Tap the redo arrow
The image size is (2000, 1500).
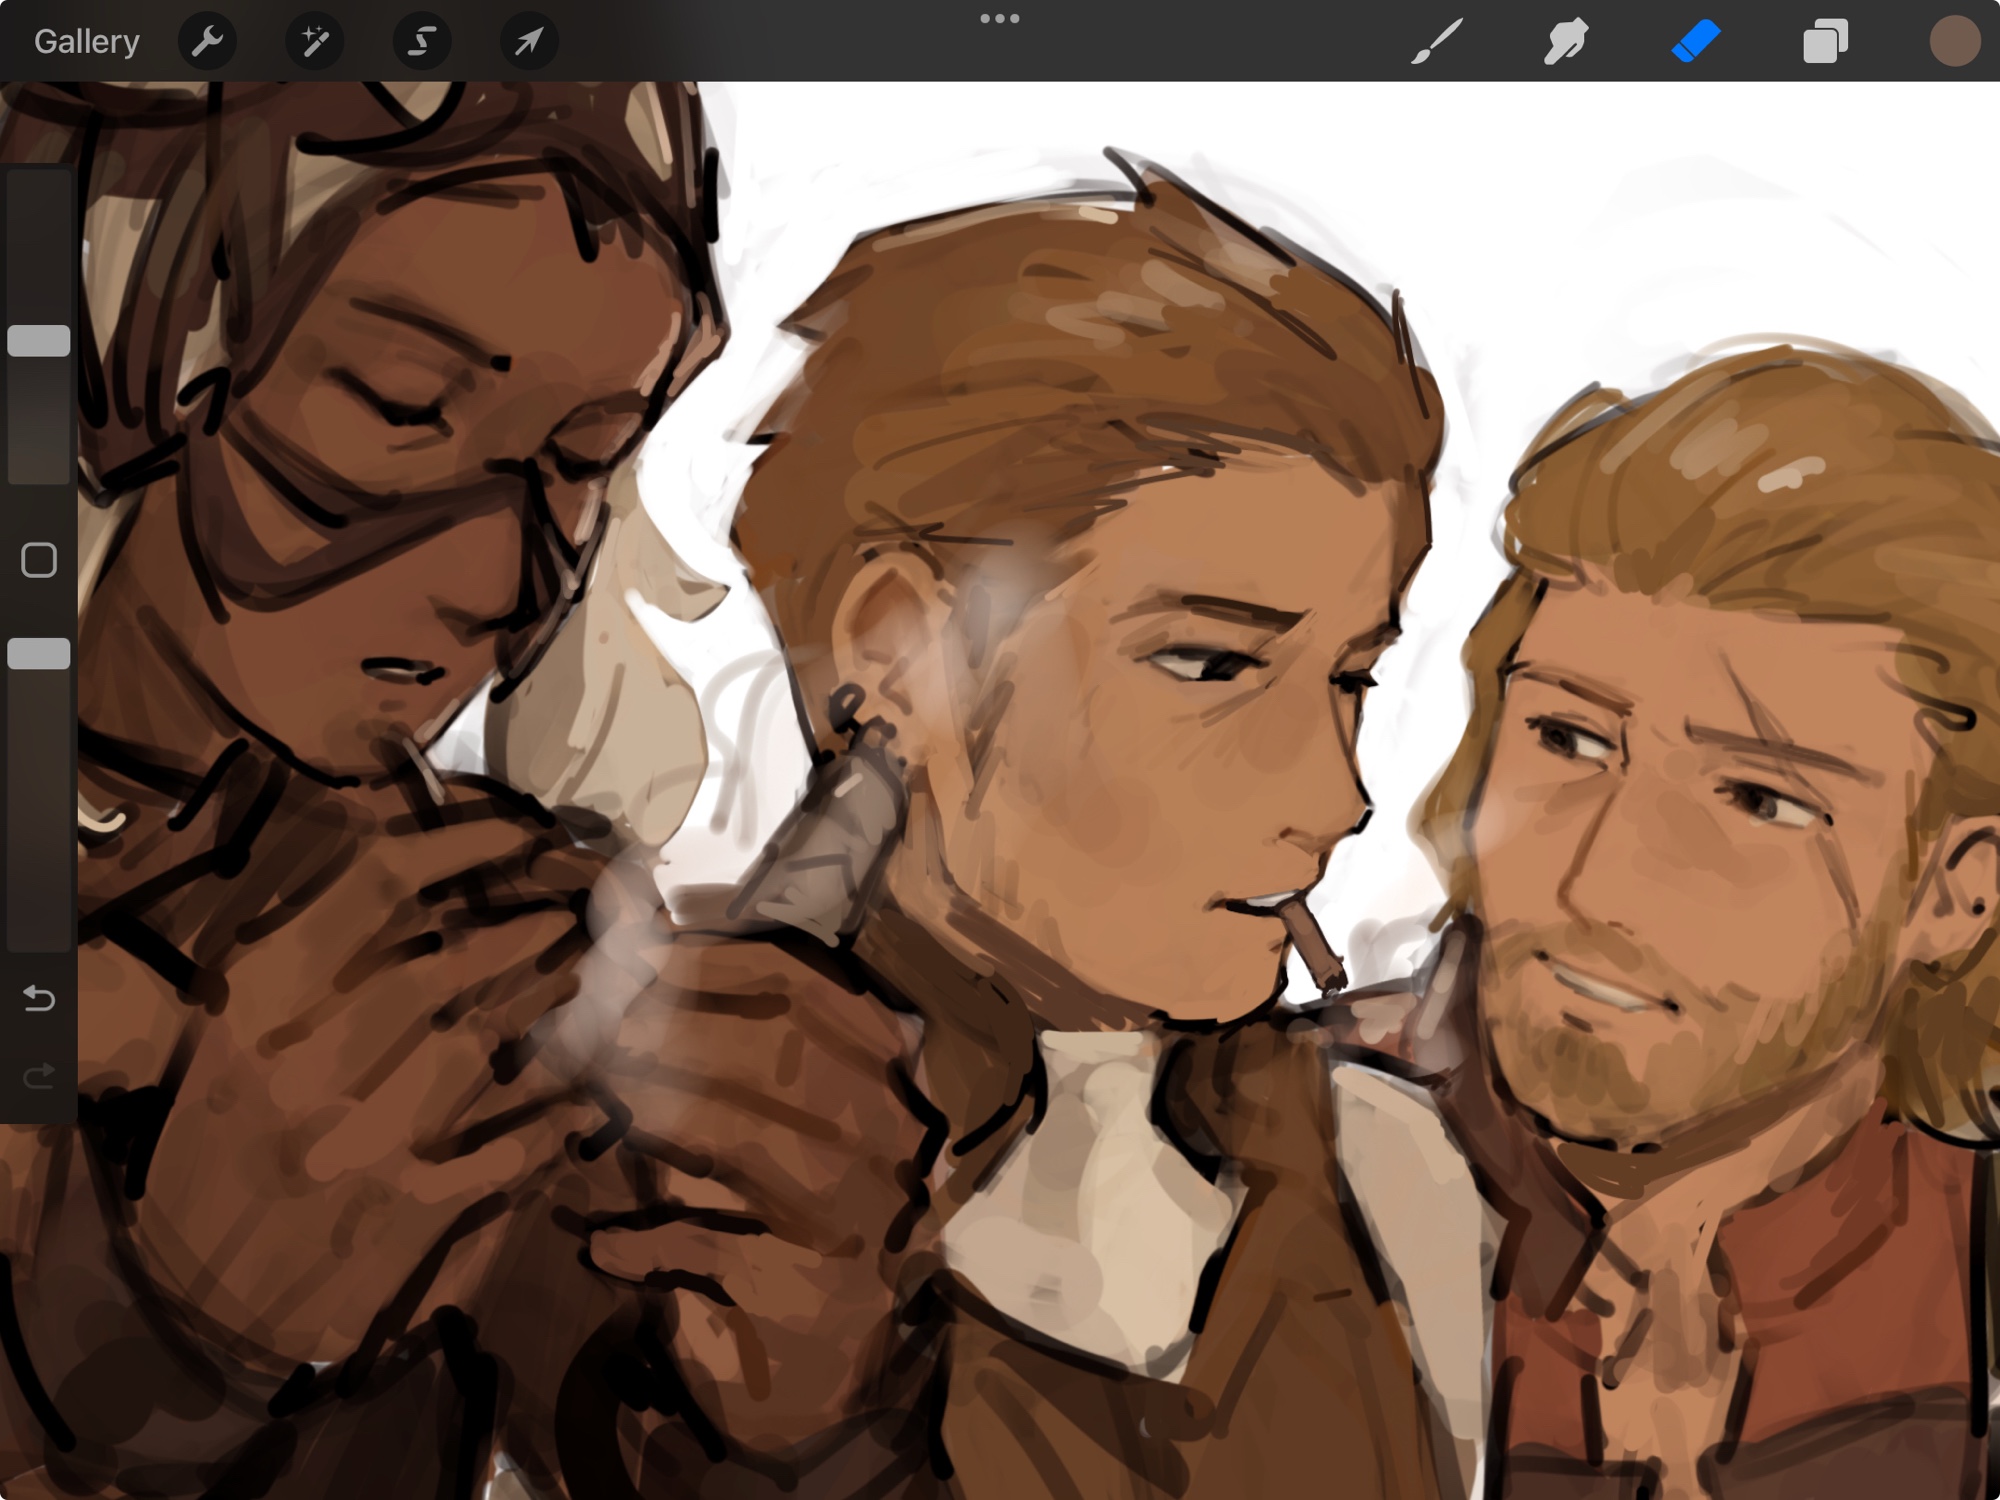(x=39, y=1076)
